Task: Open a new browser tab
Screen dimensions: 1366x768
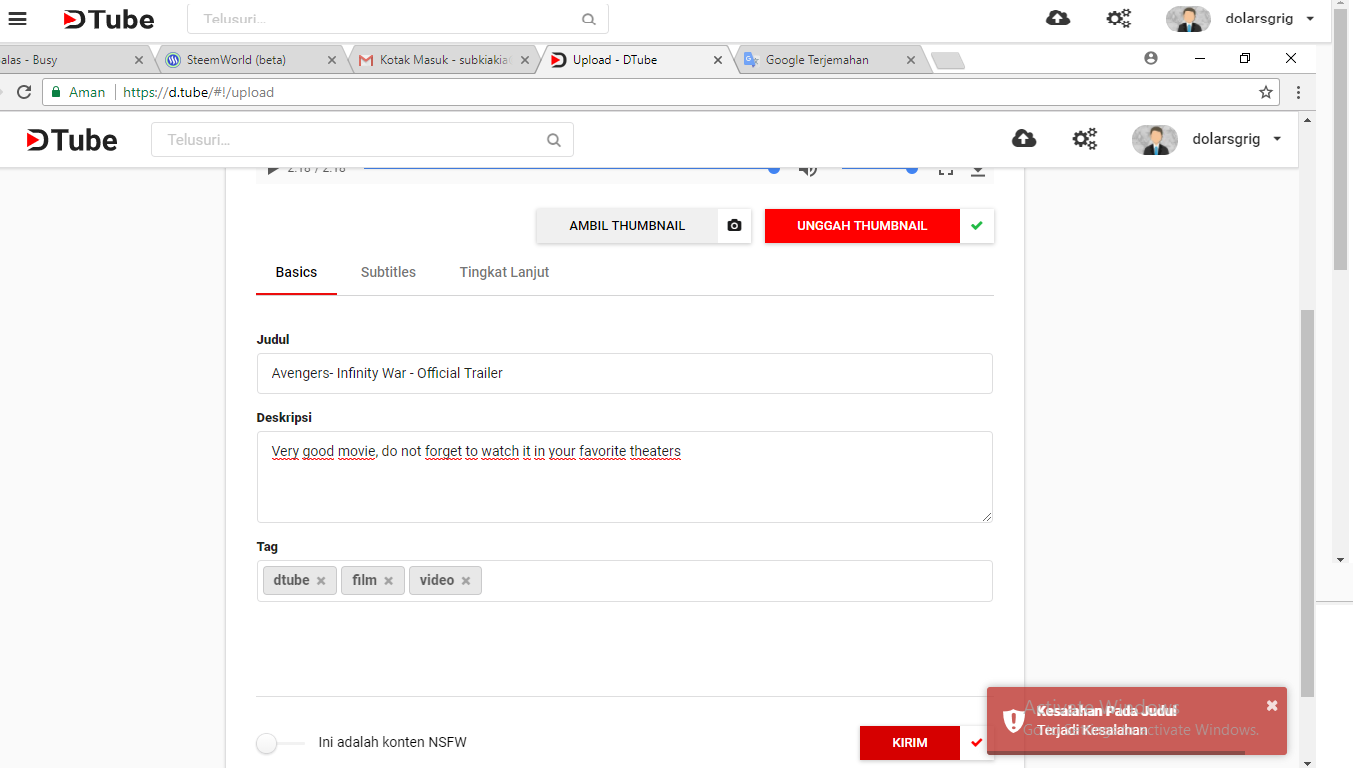Action: tap(947, 61)
